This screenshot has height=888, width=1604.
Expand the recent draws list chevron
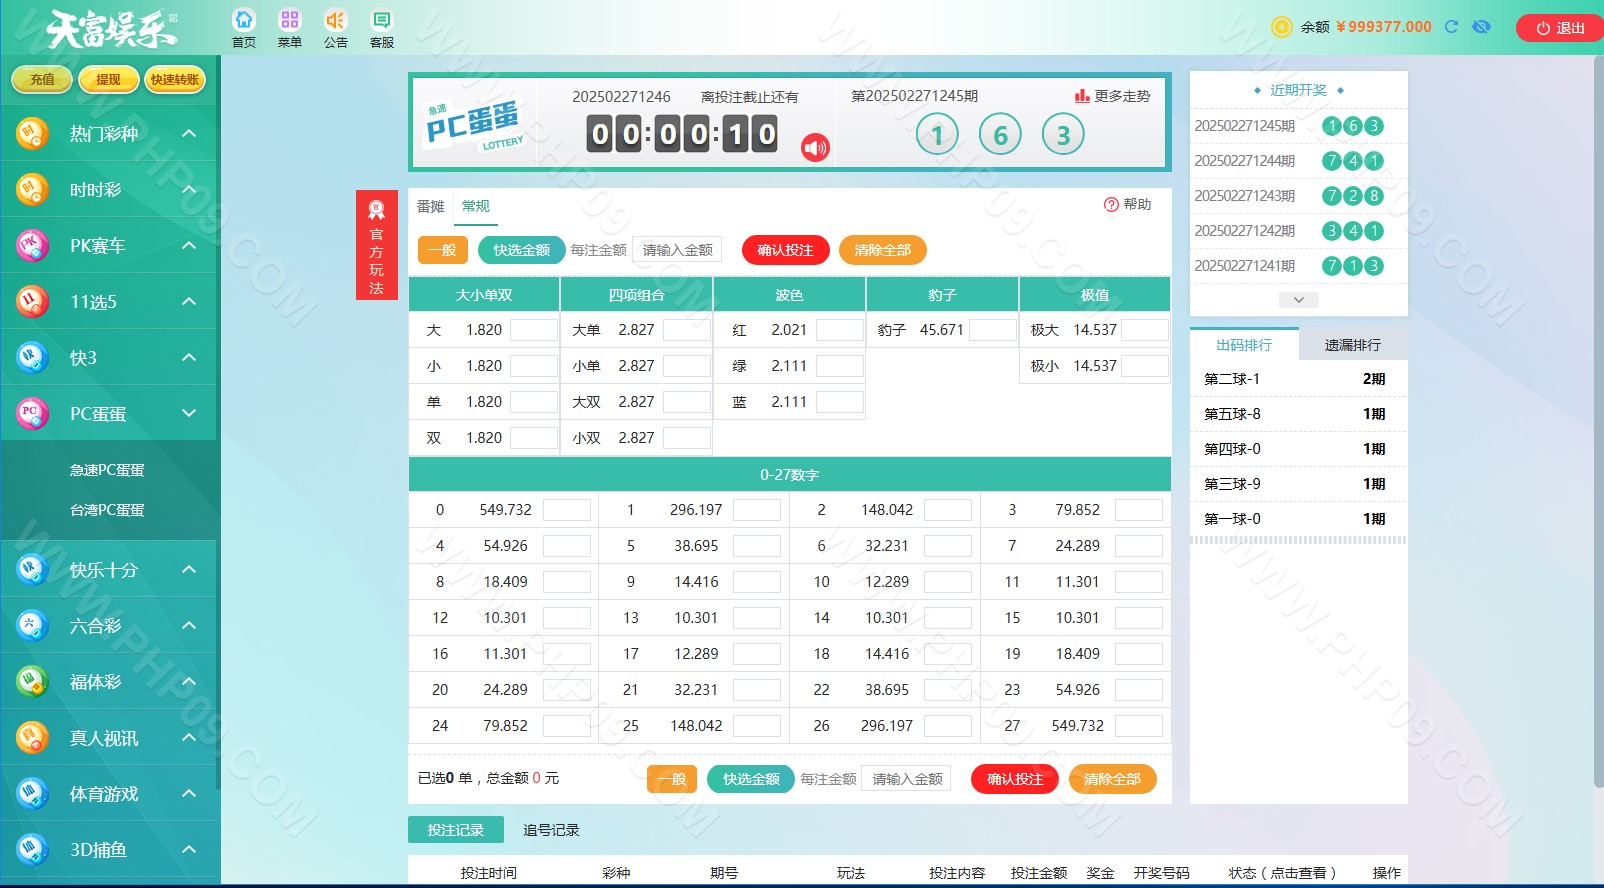pos(1298,300)
